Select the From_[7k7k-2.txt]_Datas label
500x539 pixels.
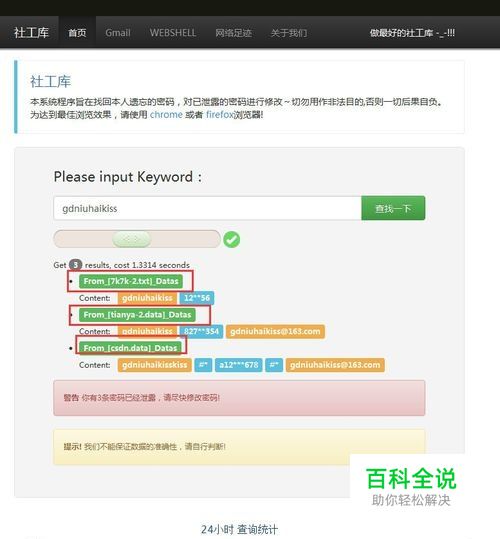(131, 281)
